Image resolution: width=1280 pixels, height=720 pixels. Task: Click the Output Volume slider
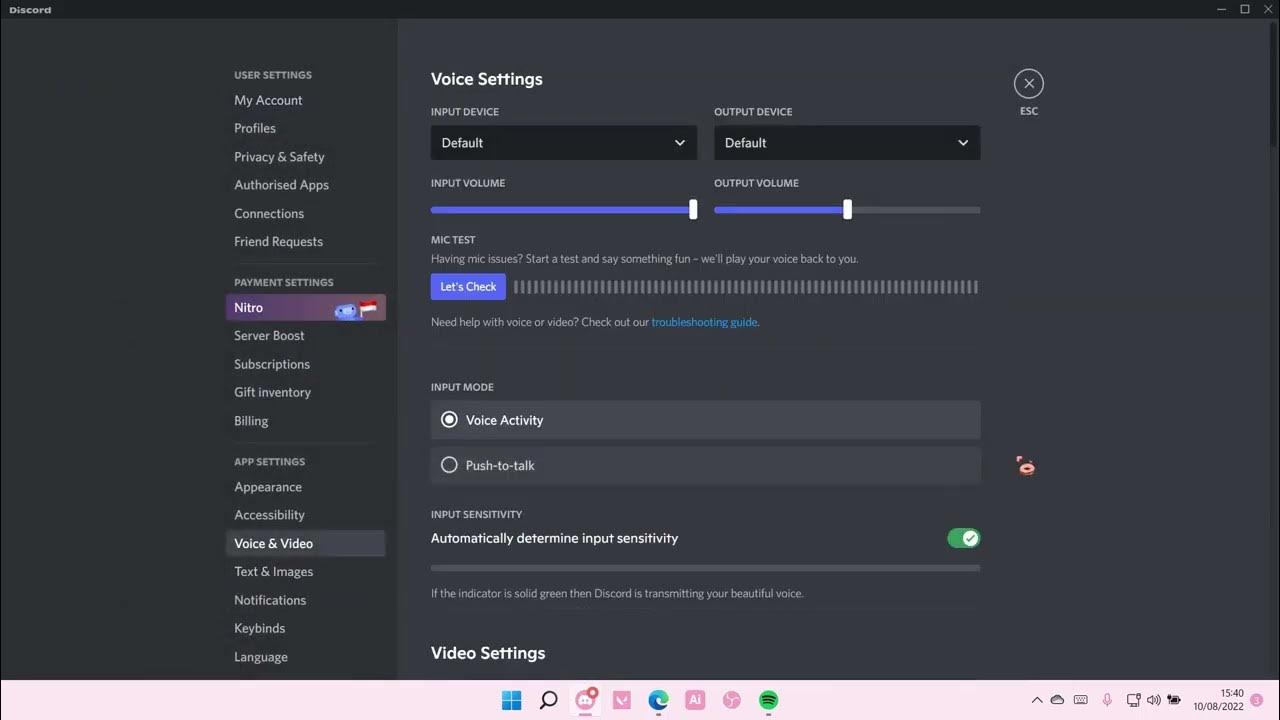[847, 210]
